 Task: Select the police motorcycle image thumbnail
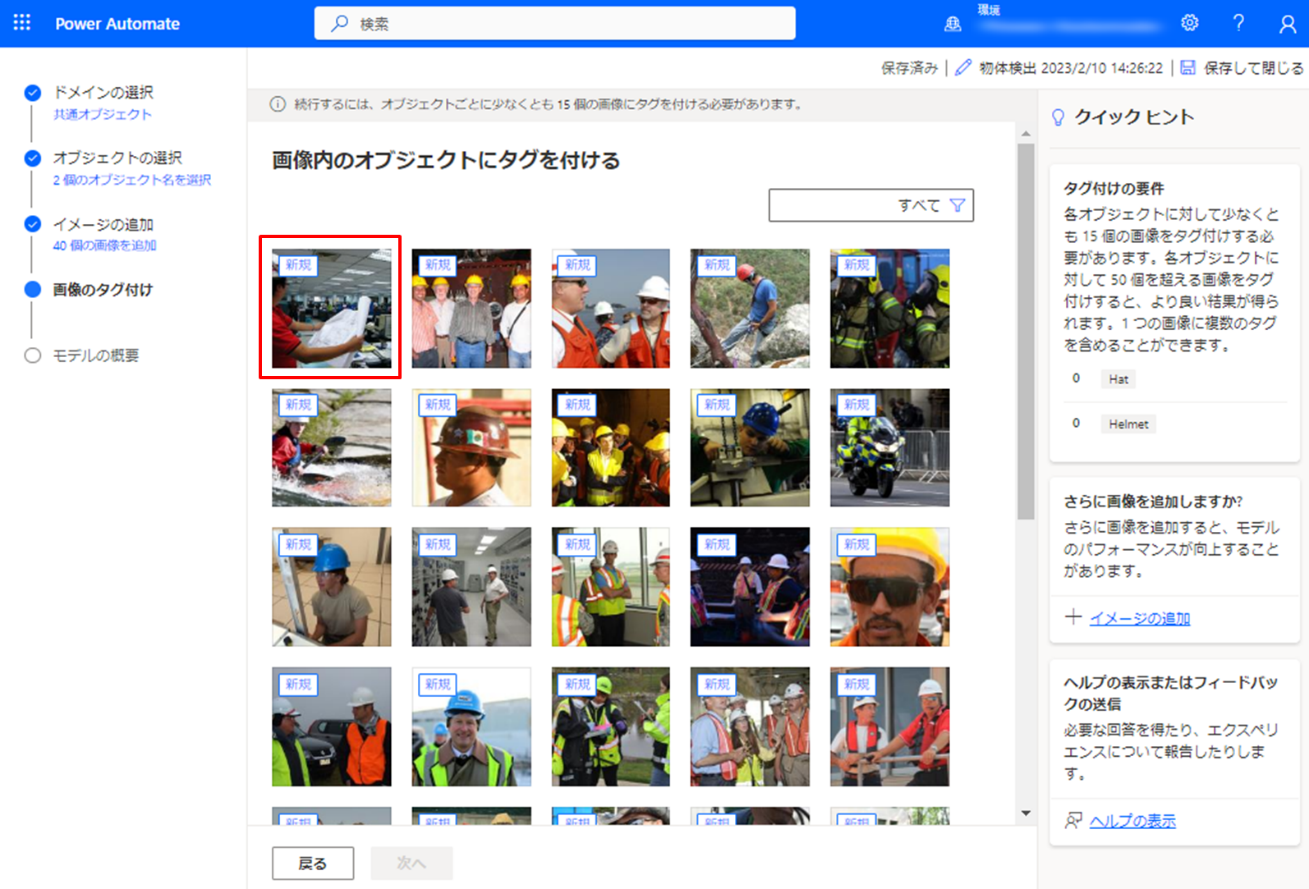click(889, 448)
